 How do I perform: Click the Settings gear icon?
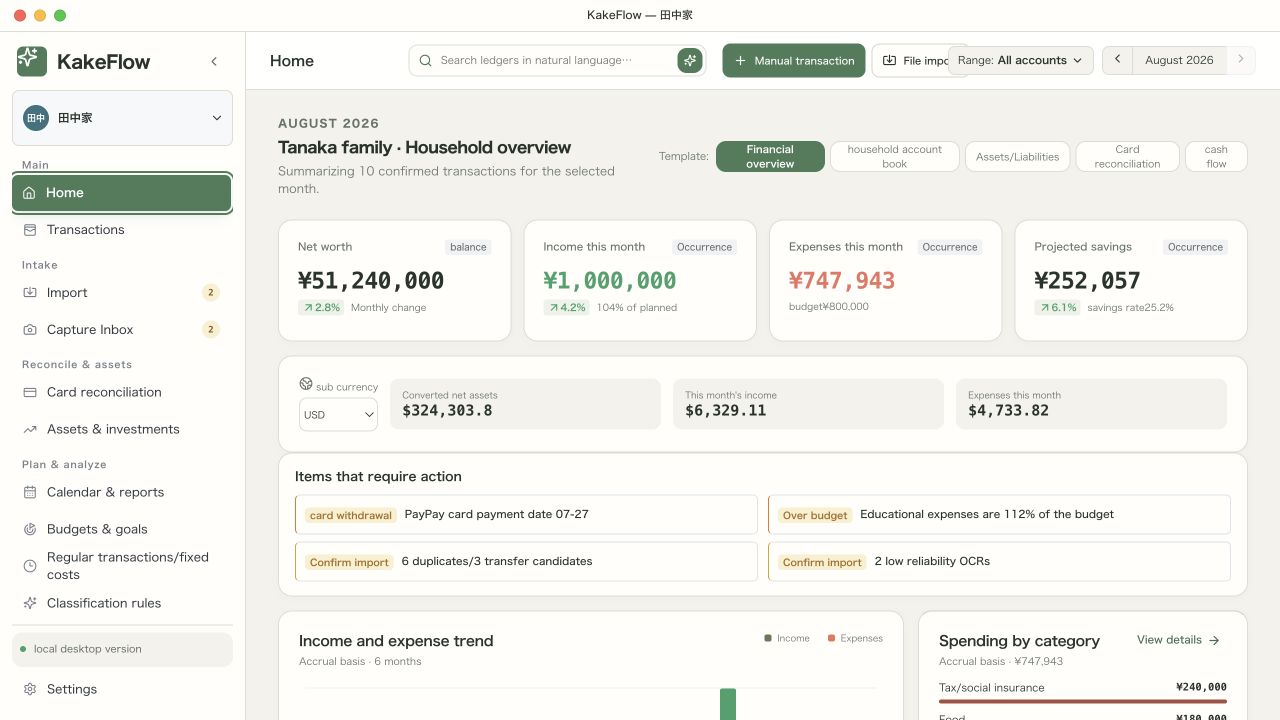[29, 690]
